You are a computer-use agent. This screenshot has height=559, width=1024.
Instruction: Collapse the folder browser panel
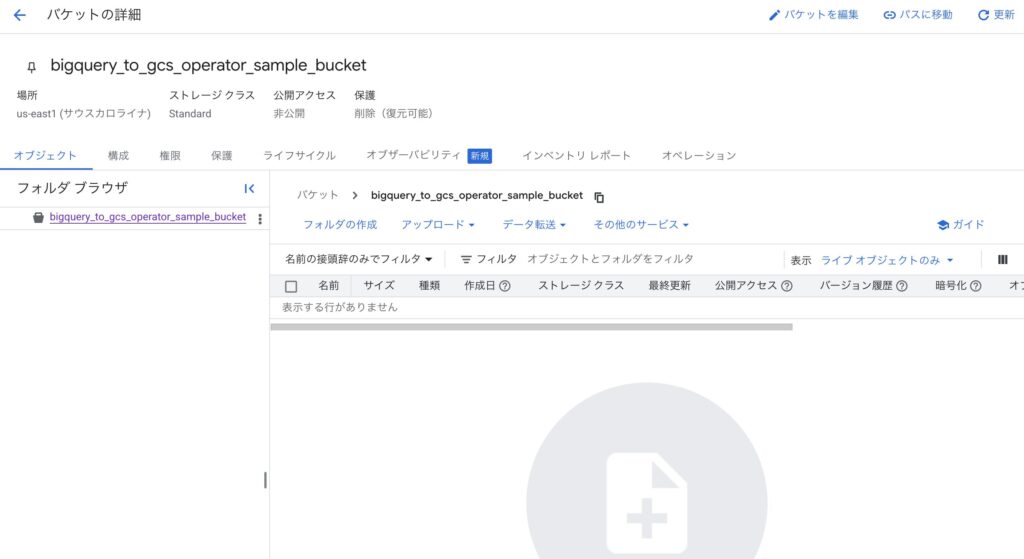[x=249, y=188]
